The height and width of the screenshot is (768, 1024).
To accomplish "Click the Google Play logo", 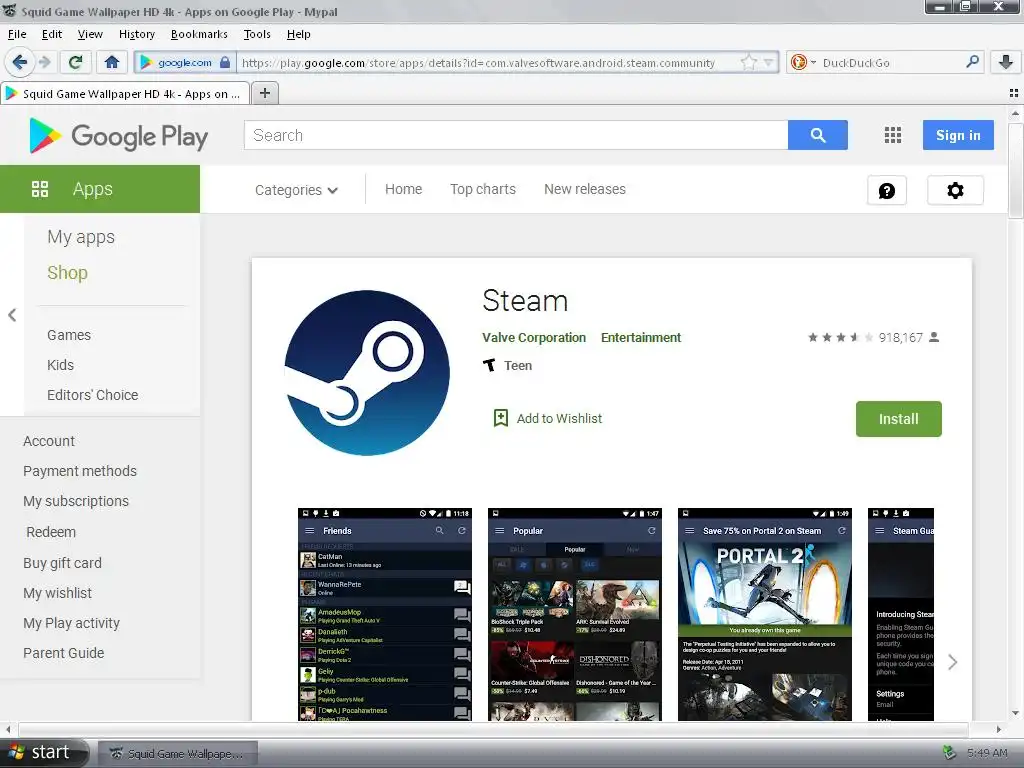I will tap(118, 136).
